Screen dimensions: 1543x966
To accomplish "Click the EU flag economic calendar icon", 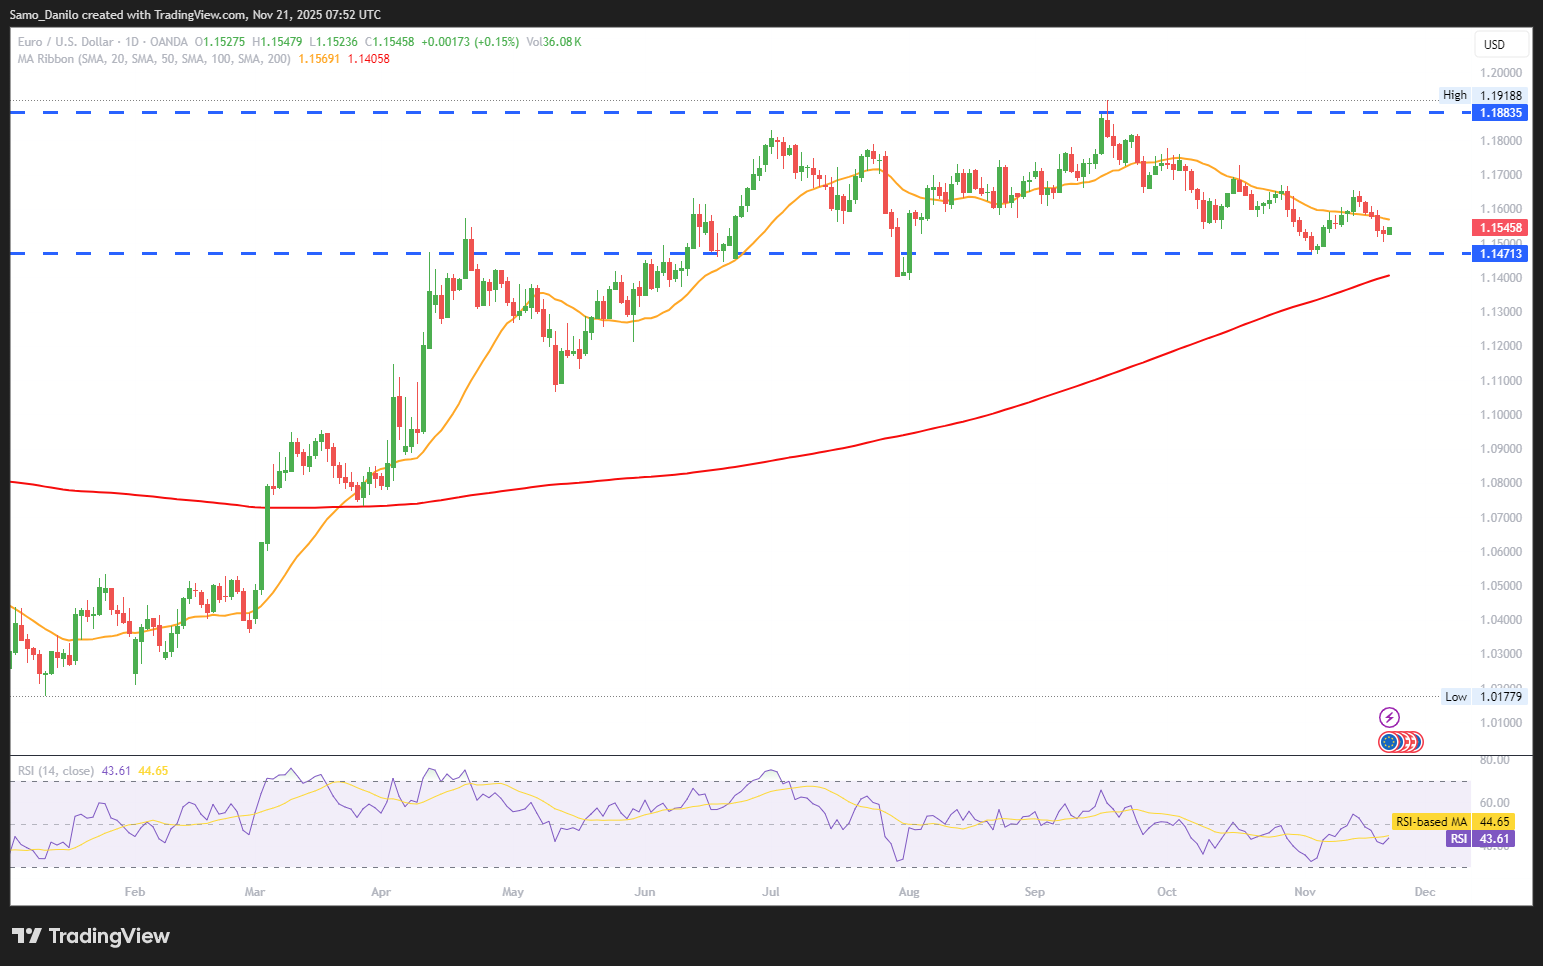I will click(x=1388, y=742).
